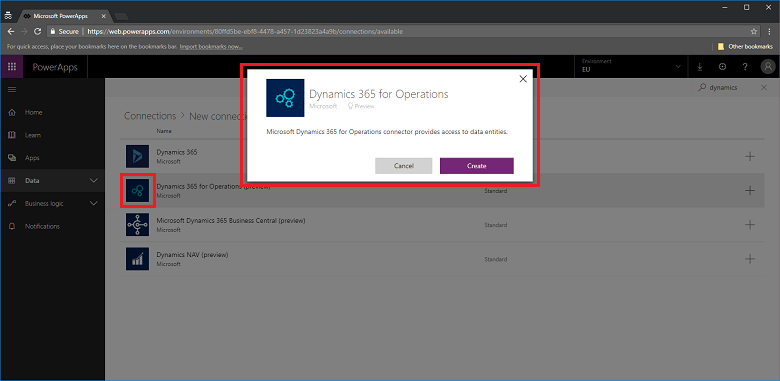Open a new browser tab
Viewport: 780px width, 381px height.
pos(121,16)
